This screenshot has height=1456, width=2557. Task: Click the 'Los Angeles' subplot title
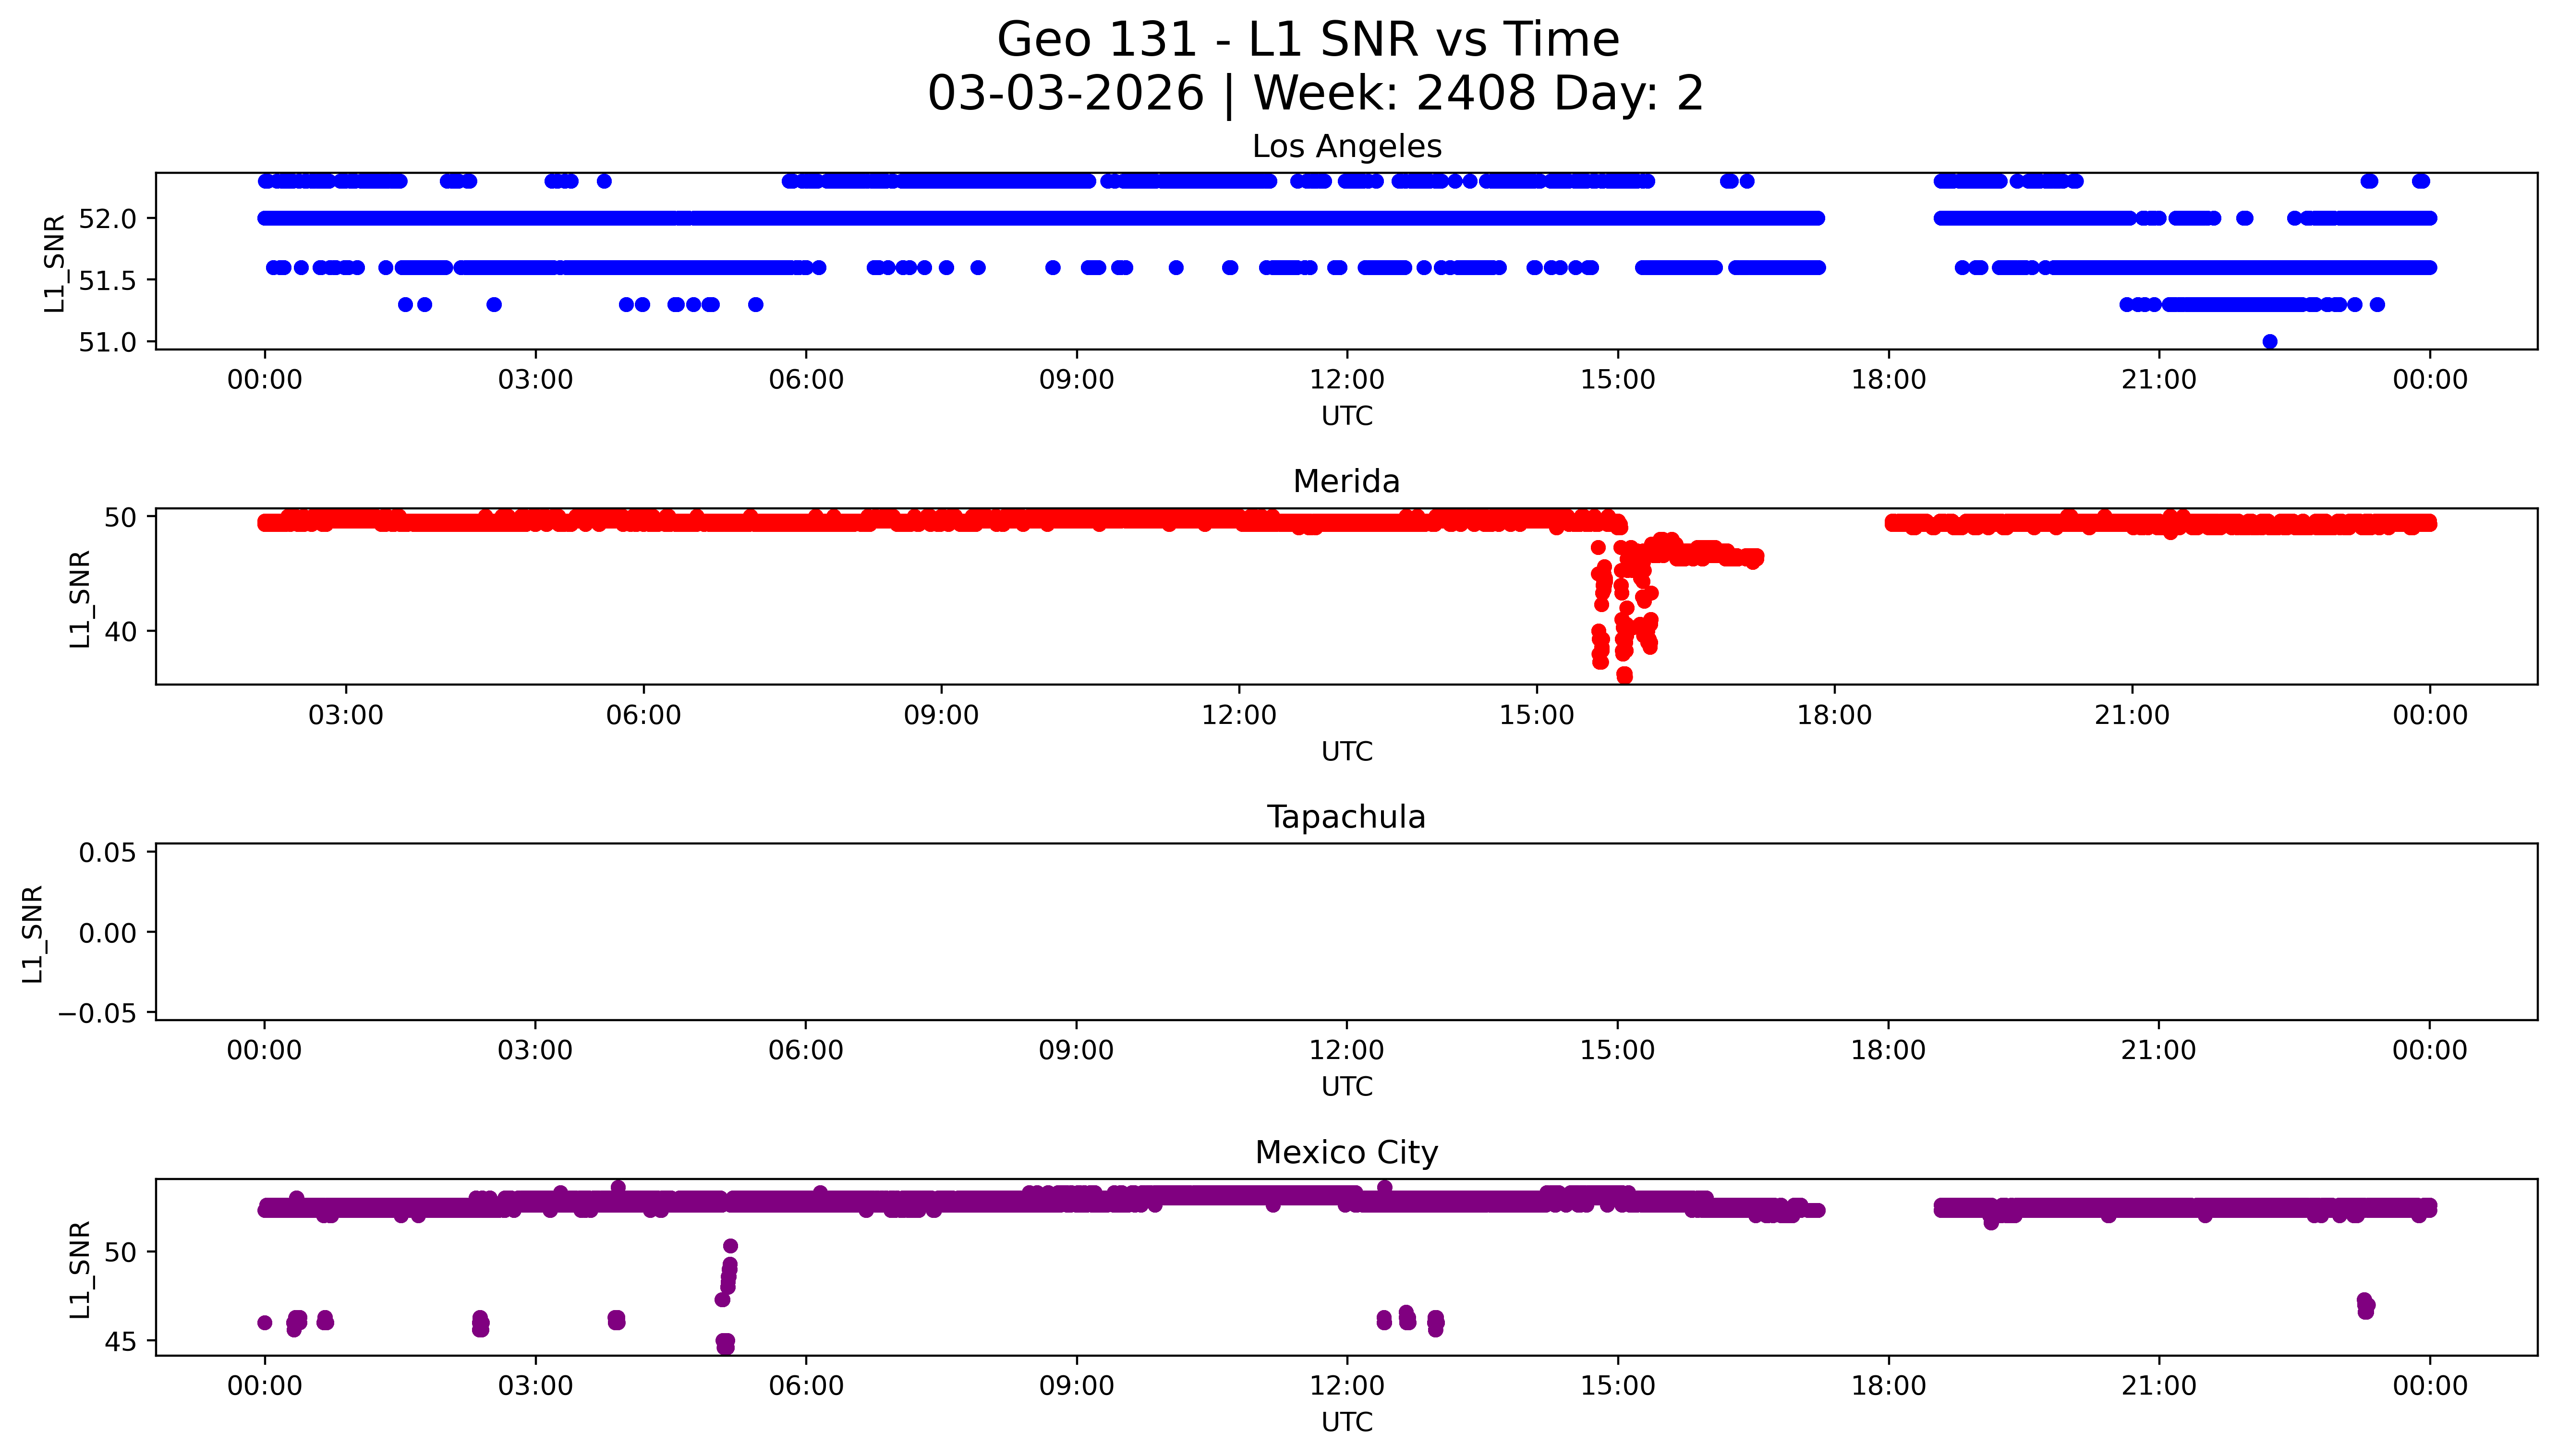point(1346,147)
